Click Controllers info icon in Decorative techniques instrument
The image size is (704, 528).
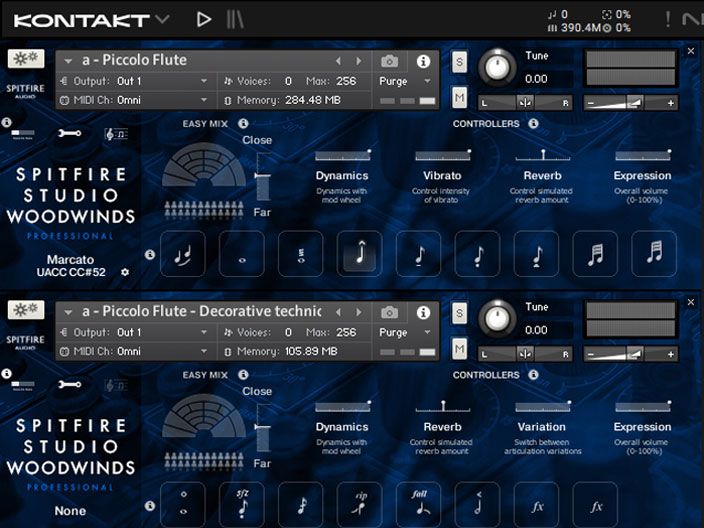tap(533, 375)
